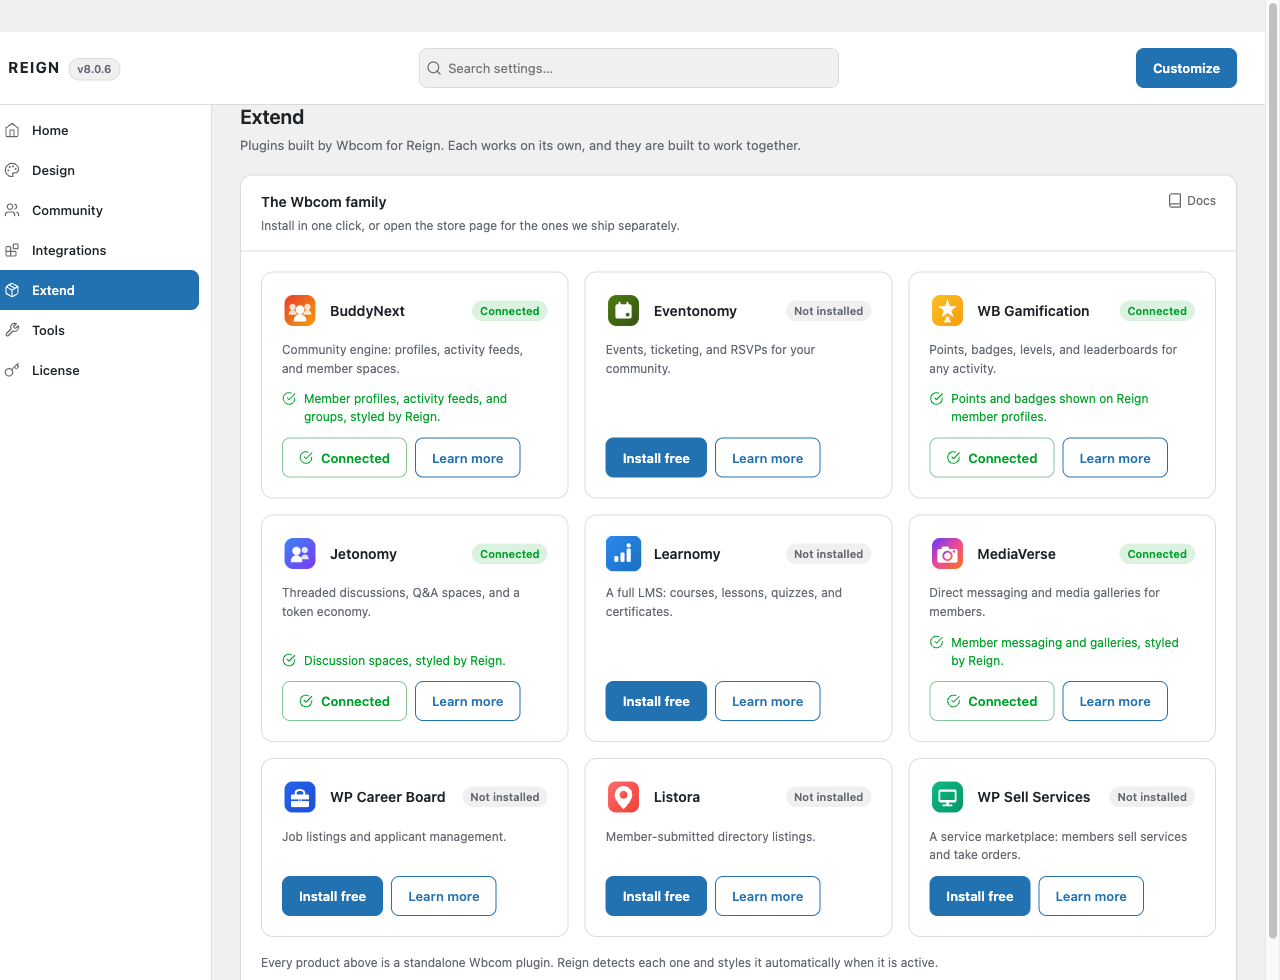Click the Eventonomy green calendar icon
Image resolution: width=1280 pixels, height=980 pixels.
tap(623, 311)
